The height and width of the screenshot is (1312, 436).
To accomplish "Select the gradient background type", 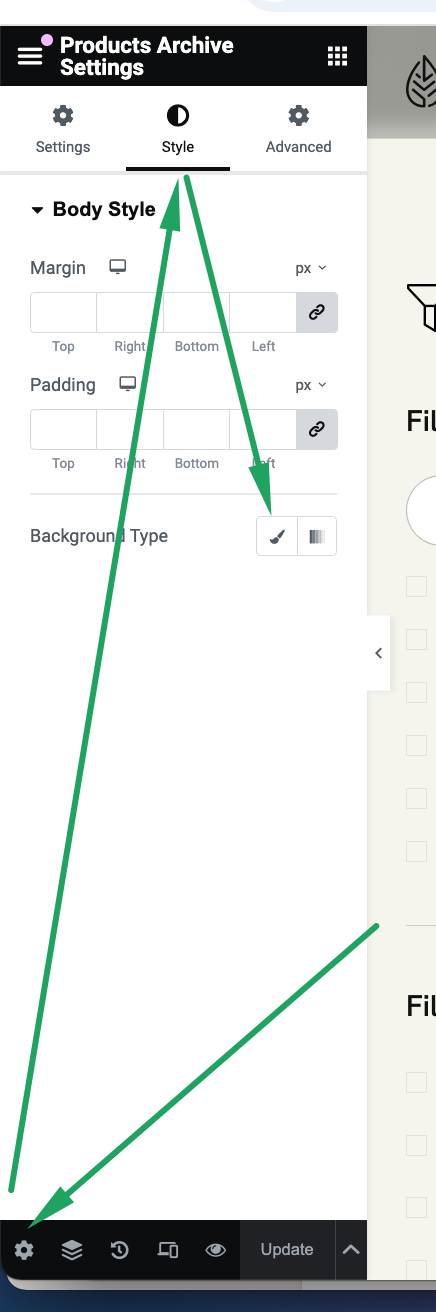I will point(317,536).
